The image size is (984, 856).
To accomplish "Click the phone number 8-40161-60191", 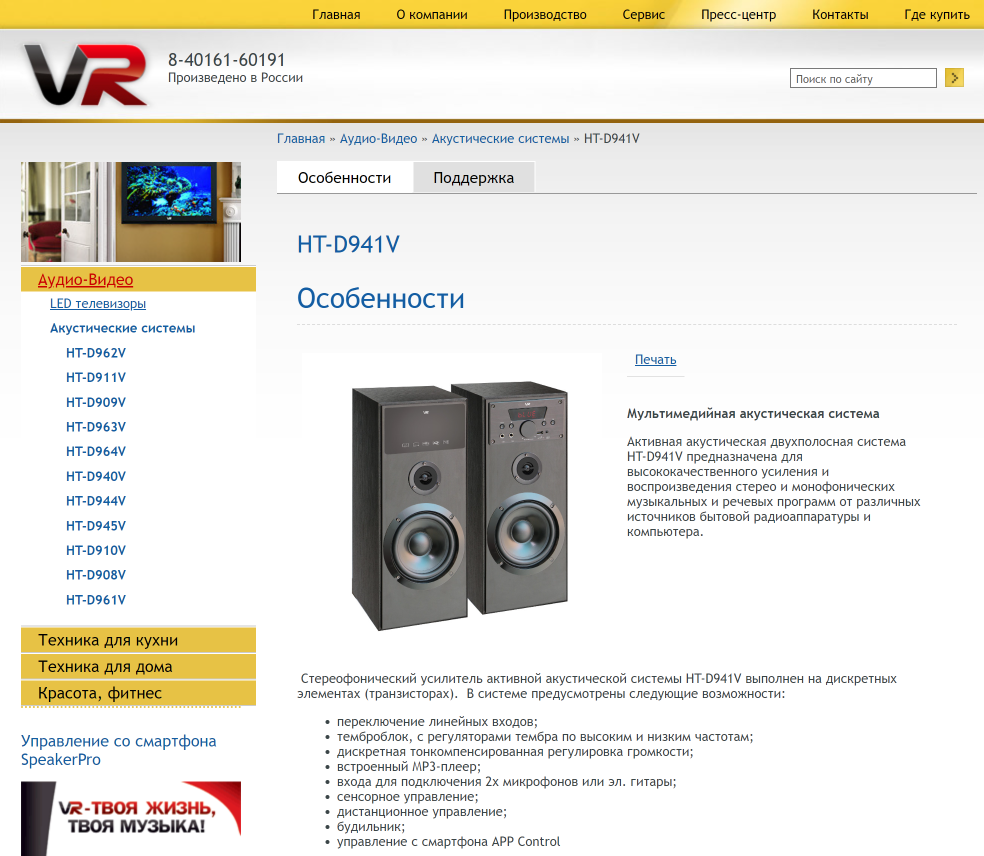I will (x=227, y=60).
